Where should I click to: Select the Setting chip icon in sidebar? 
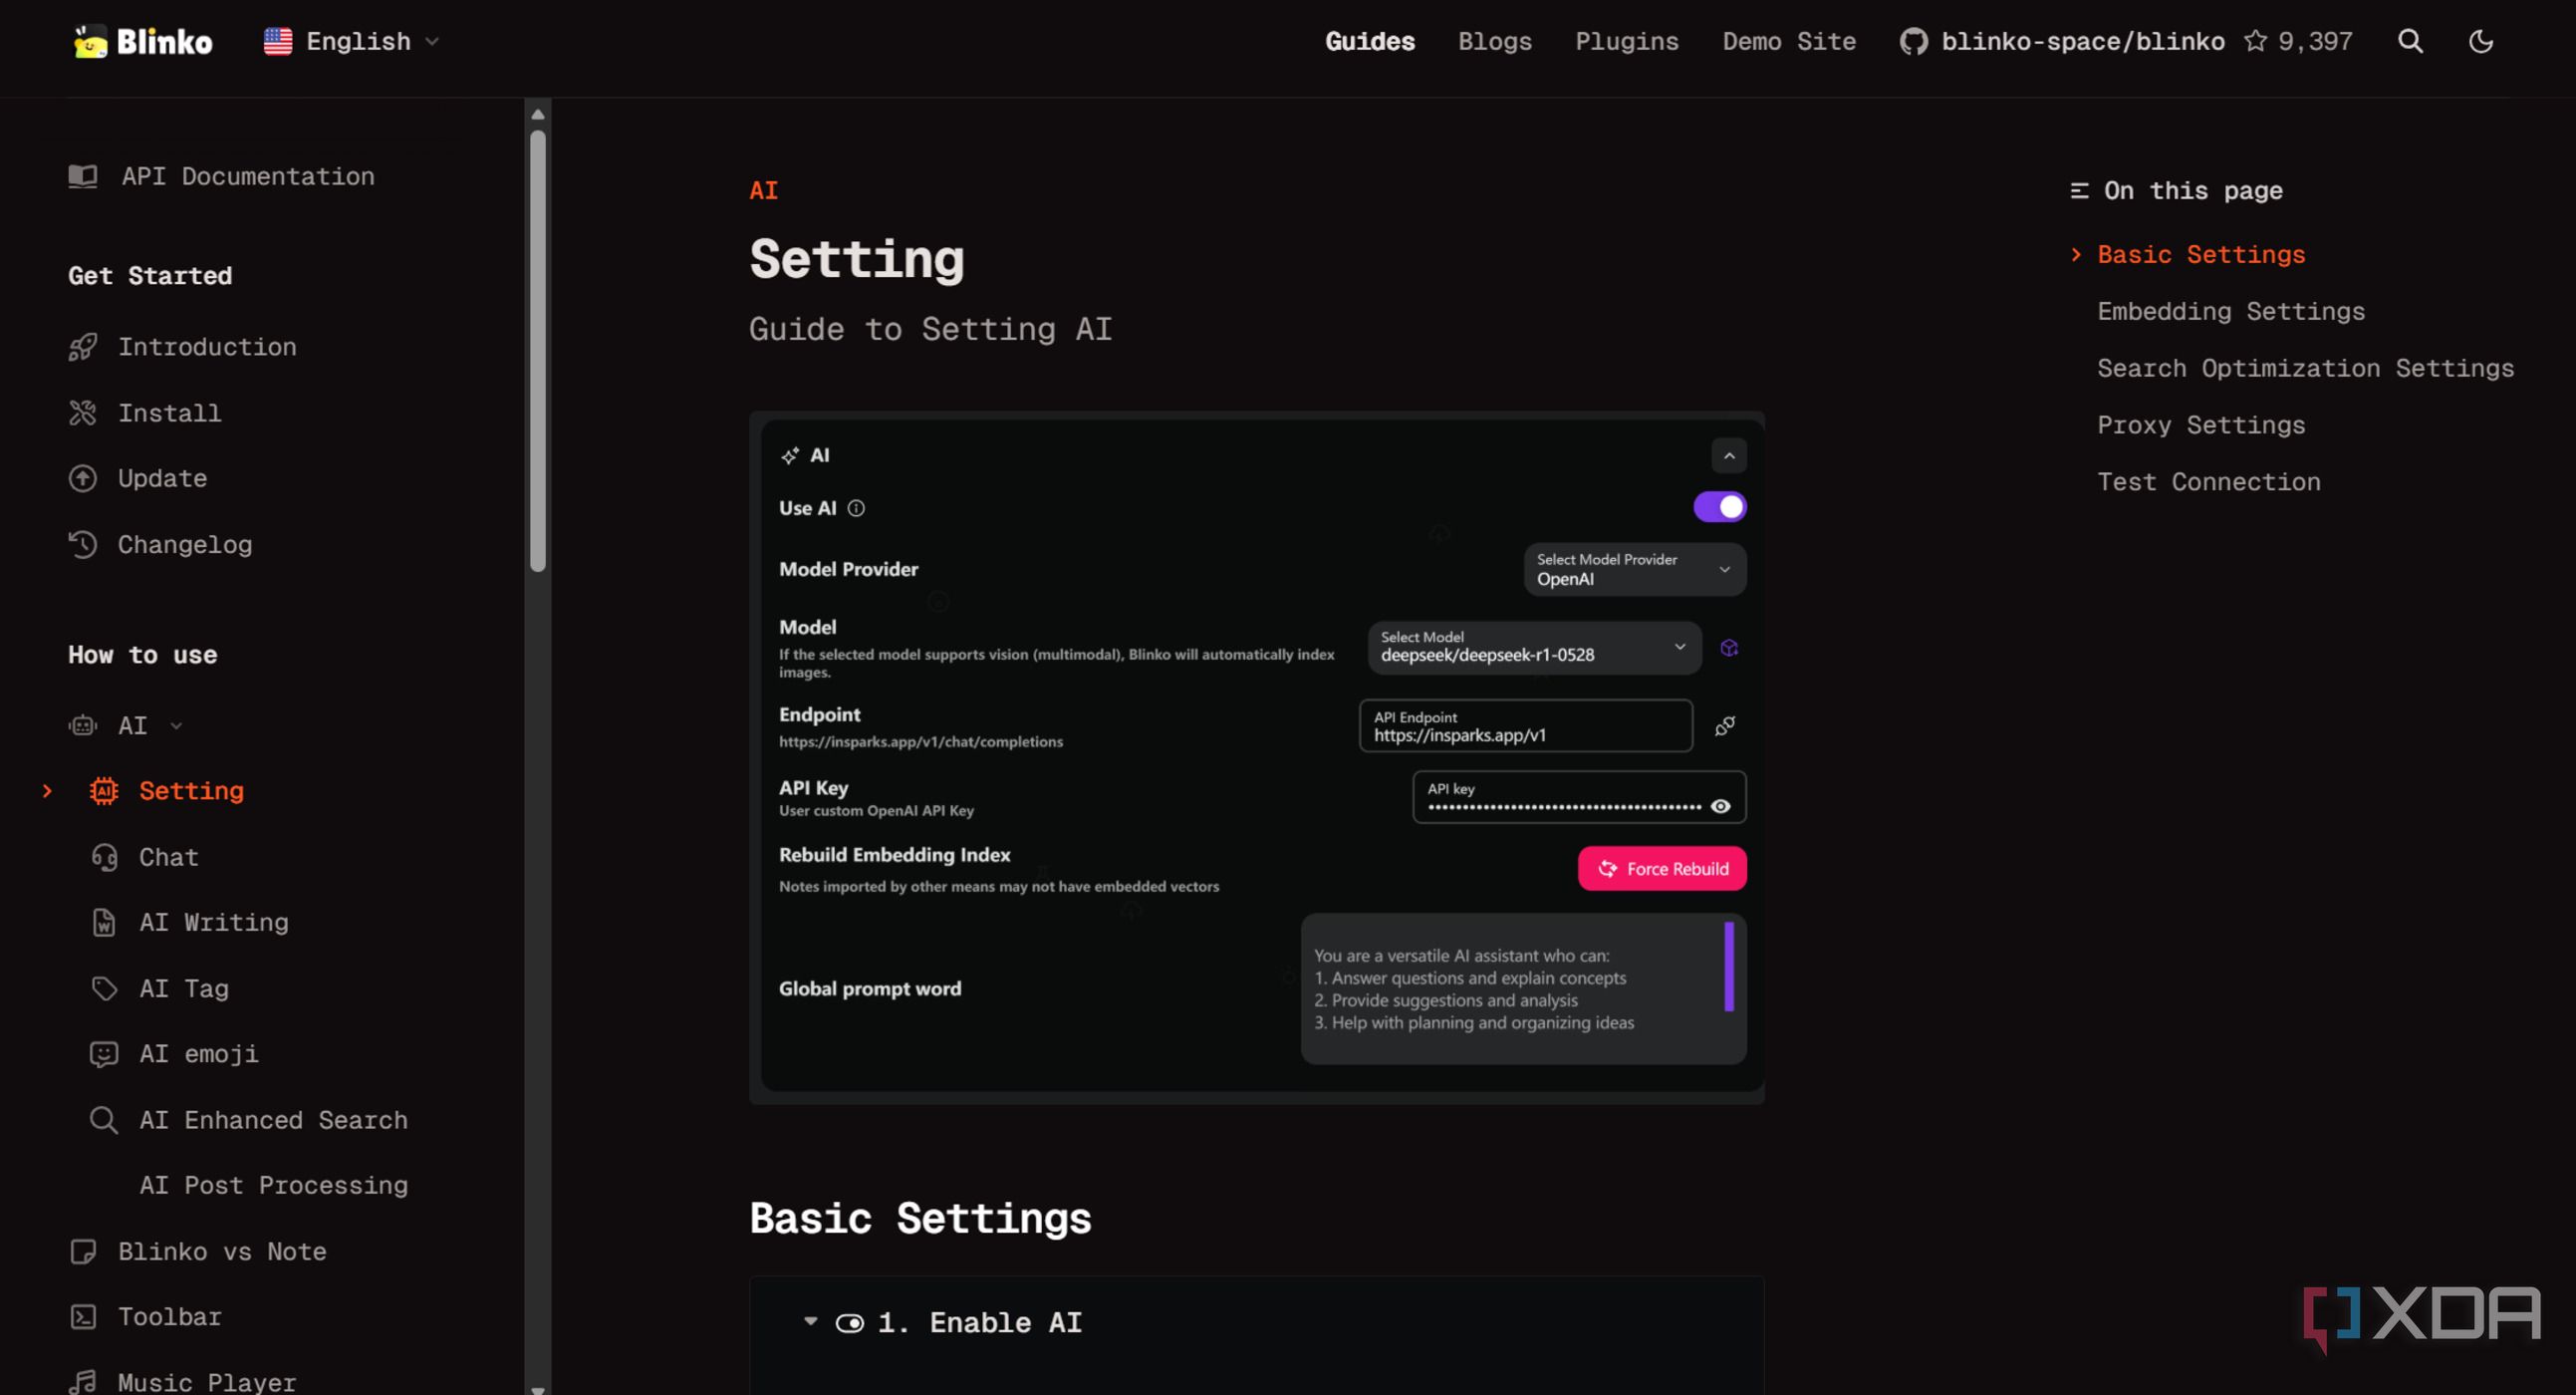(103, 791)
